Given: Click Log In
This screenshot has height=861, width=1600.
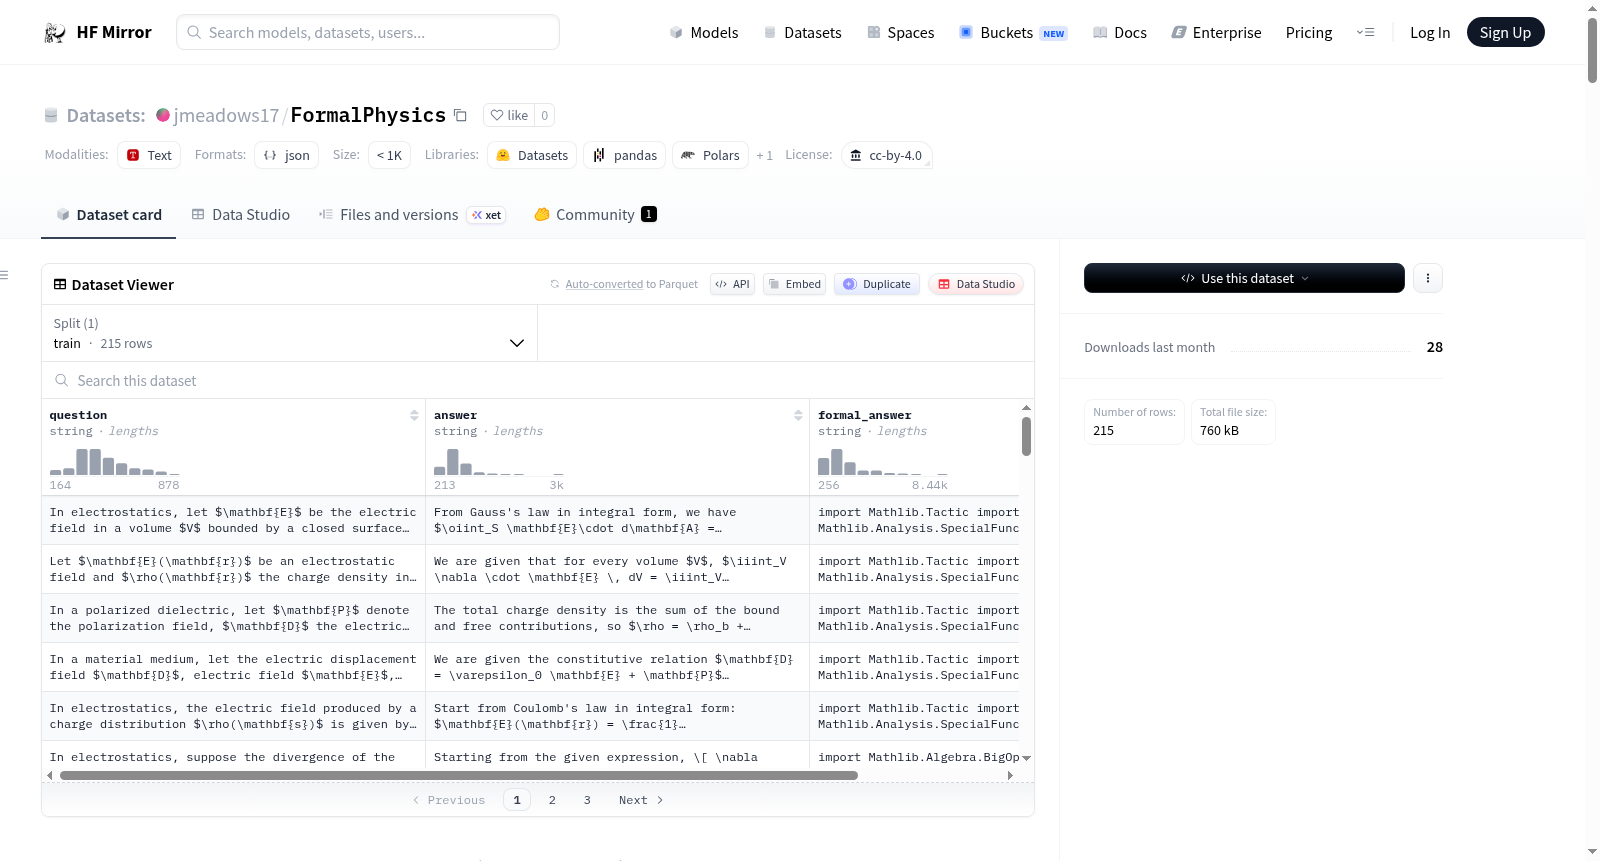Looking at the screenshot, I should click(x=1430, y=32).
